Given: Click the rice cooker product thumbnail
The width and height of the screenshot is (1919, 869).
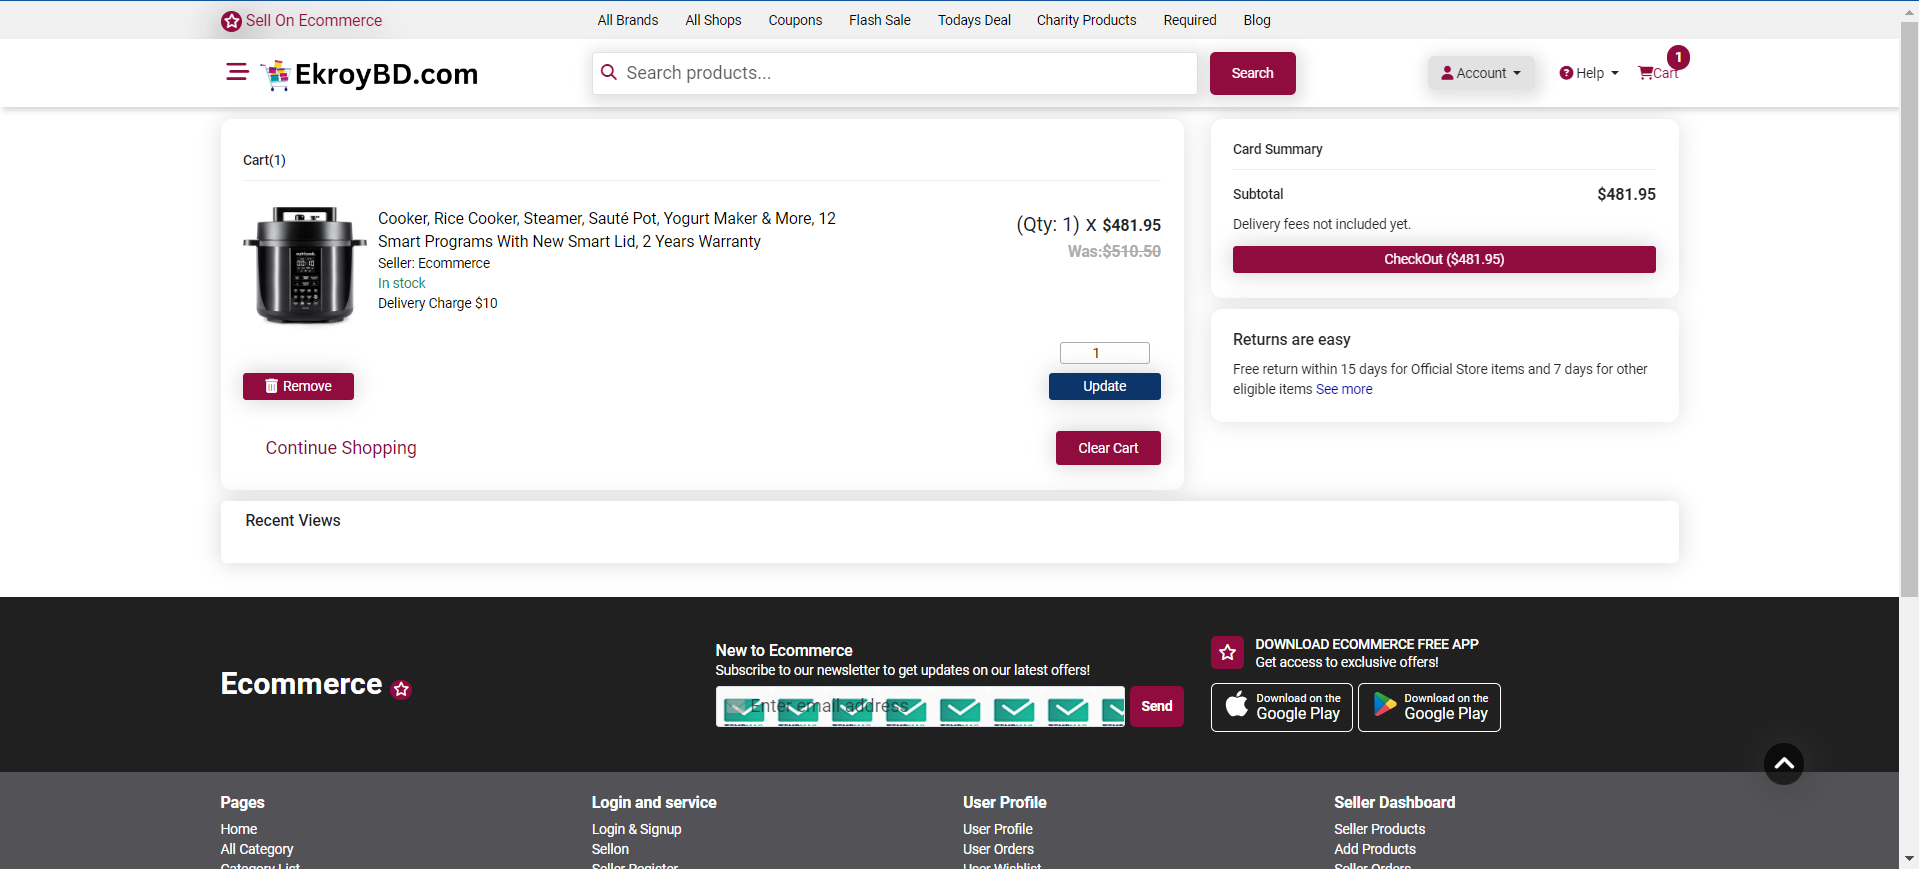Looking at the screenshot, I should pos(304,265).
